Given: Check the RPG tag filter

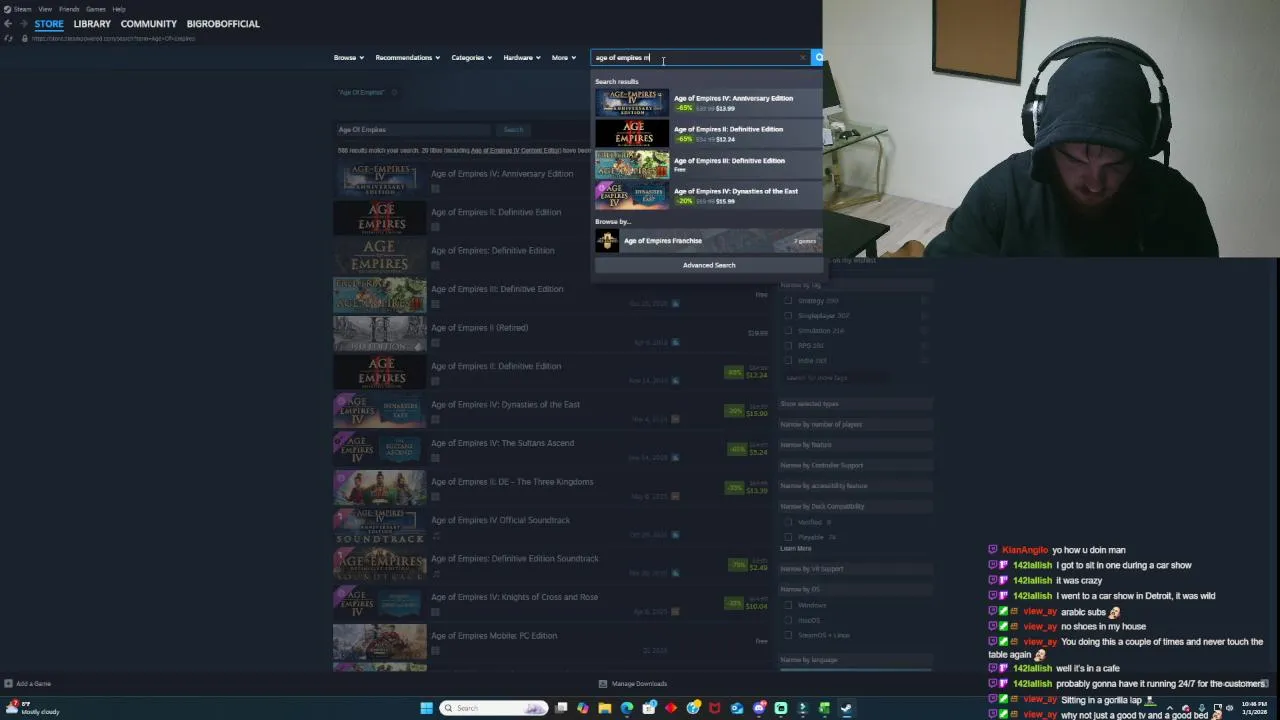Looking at the screenshot, I should coord(788,345).
